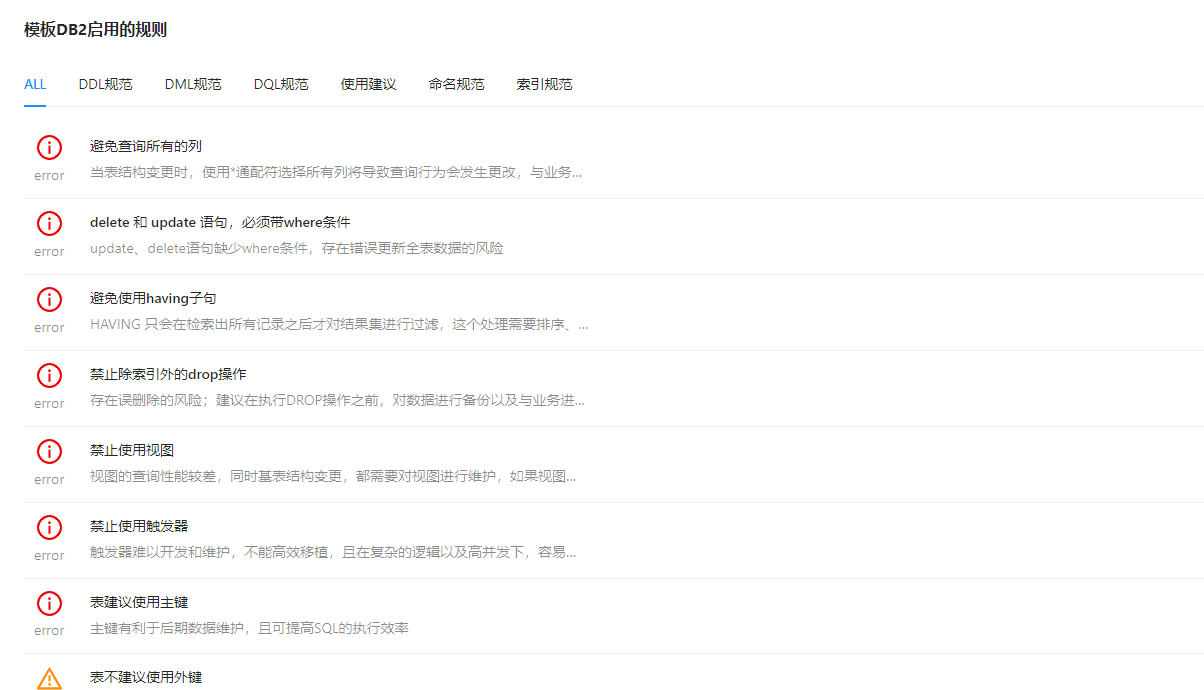Switch to DQL规范 tab
This screenshot has height=690, width=1204.
point(281,84)
